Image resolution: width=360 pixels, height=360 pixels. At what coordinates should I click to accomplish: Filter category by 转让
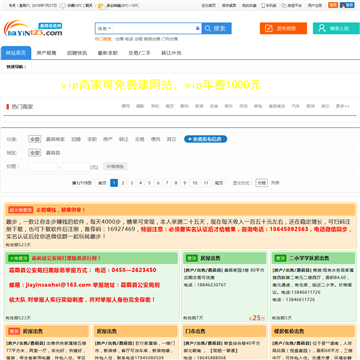click(124, 139)
